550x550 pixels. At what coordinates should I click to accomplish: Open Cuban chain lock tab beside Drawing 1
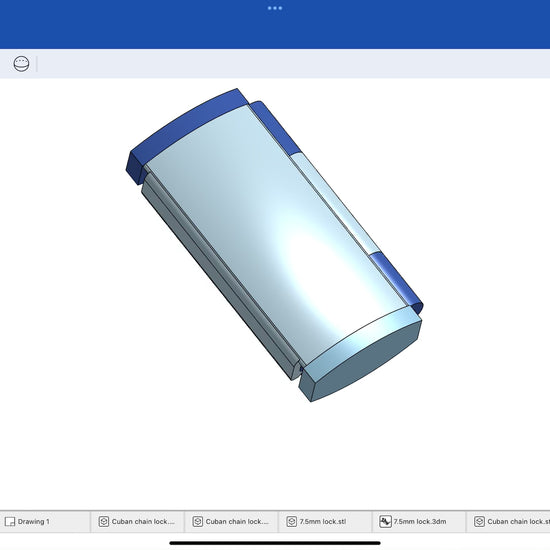137,522
